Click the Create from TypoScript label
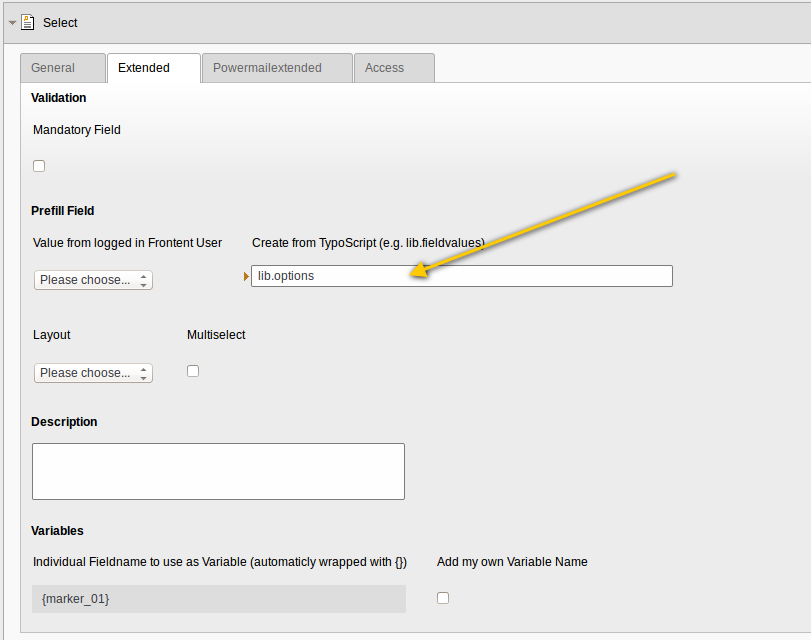The height and width of the screenshot is (640, 811). 368,243
